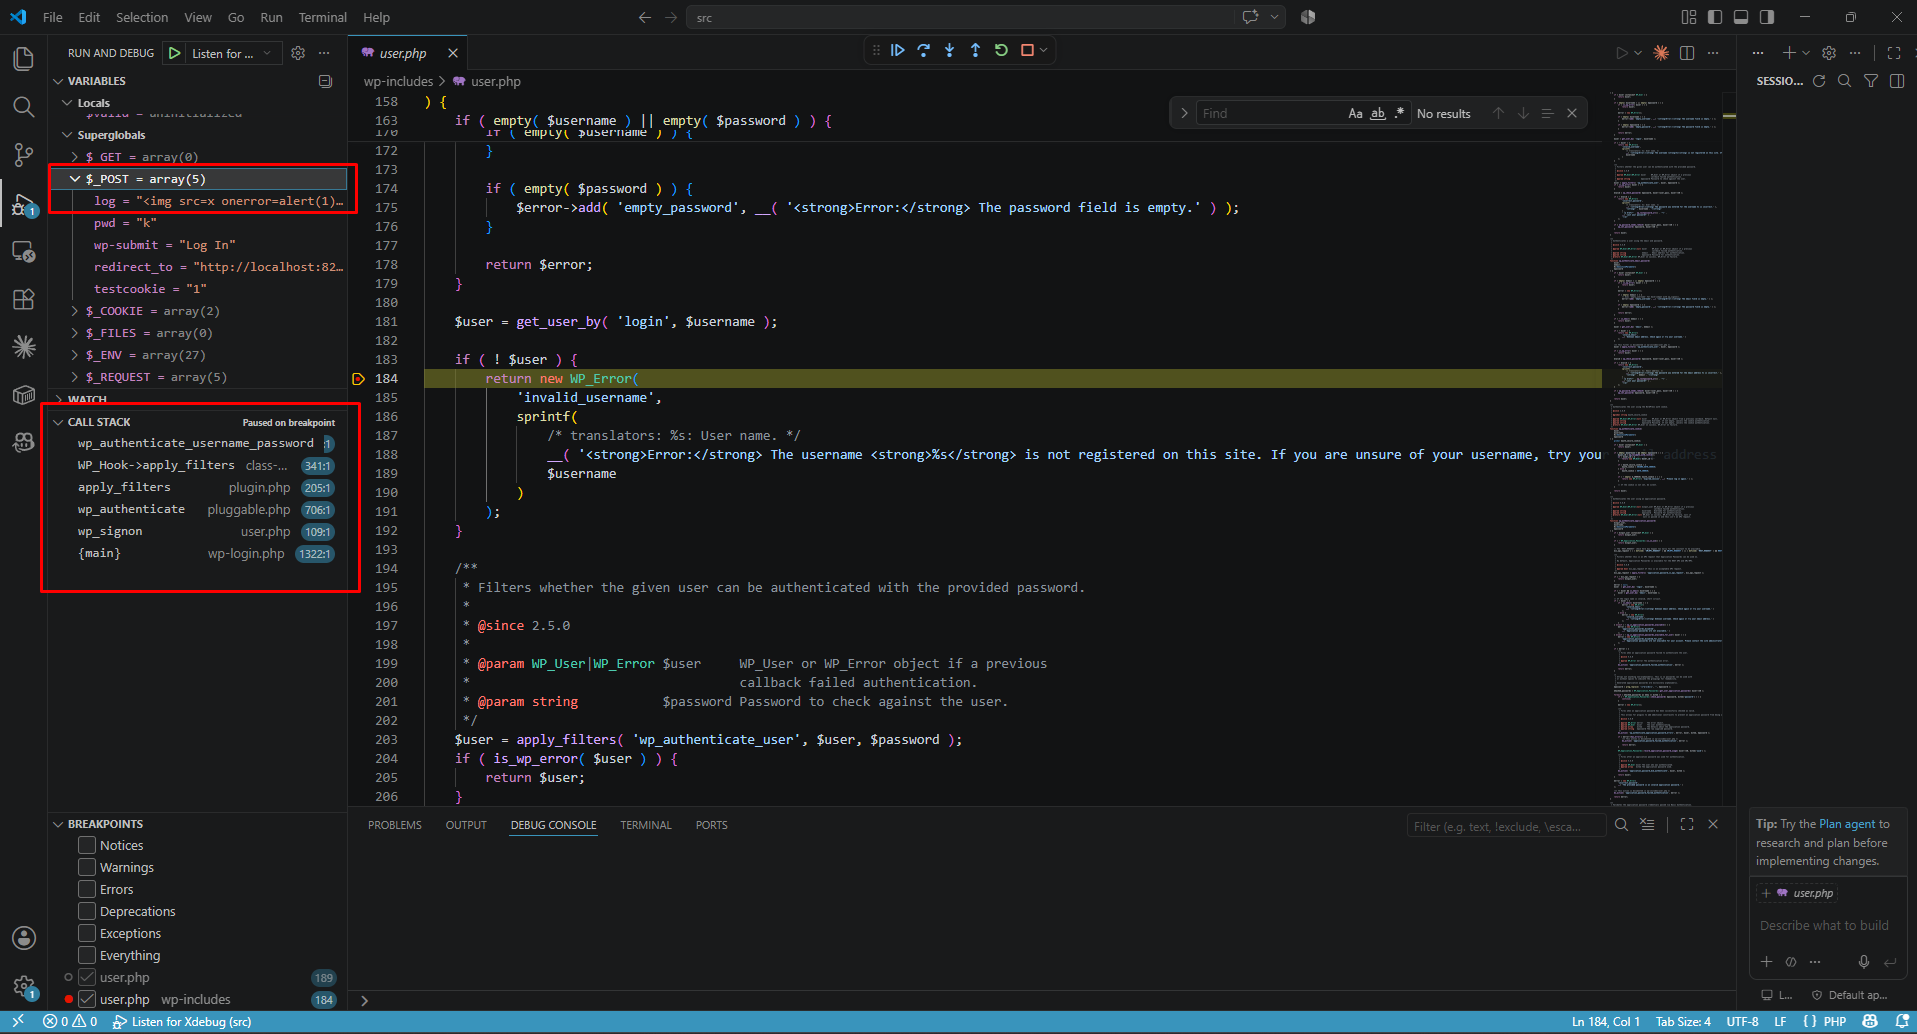Expand the $_GET superglobal
This screenshot has width=1917, height=1034.
tap(75, 157)
